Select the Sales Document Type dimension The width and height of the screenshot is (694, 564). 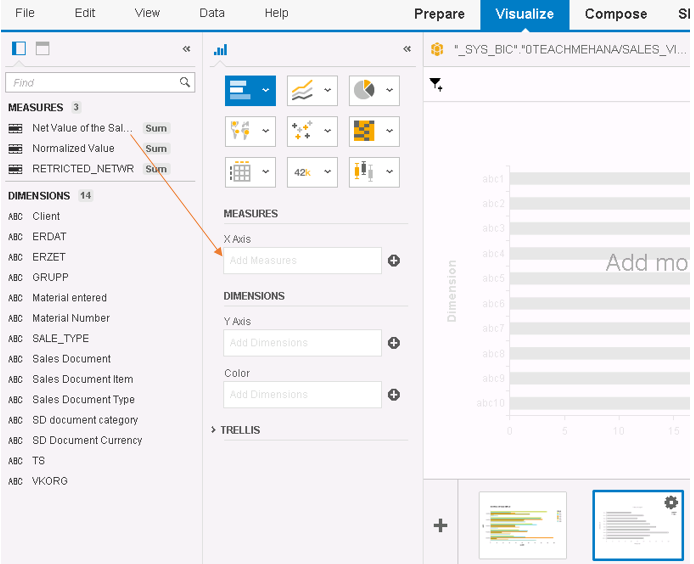[83, 400]
